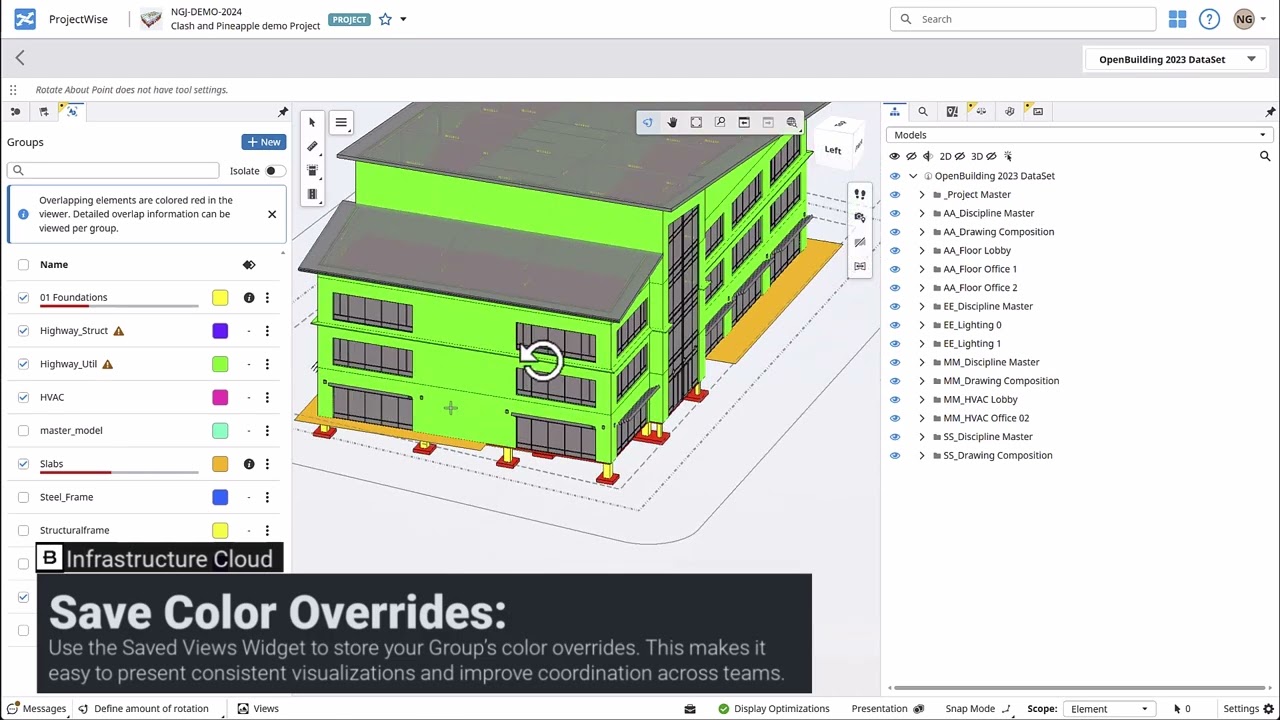
Task: Click the Hide All crossed-eye icon
Action: pos(911,156)
